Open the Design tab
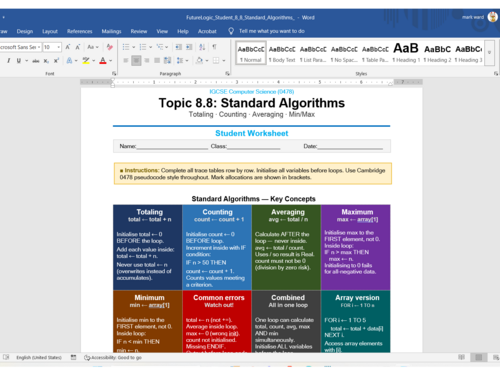 25,31
